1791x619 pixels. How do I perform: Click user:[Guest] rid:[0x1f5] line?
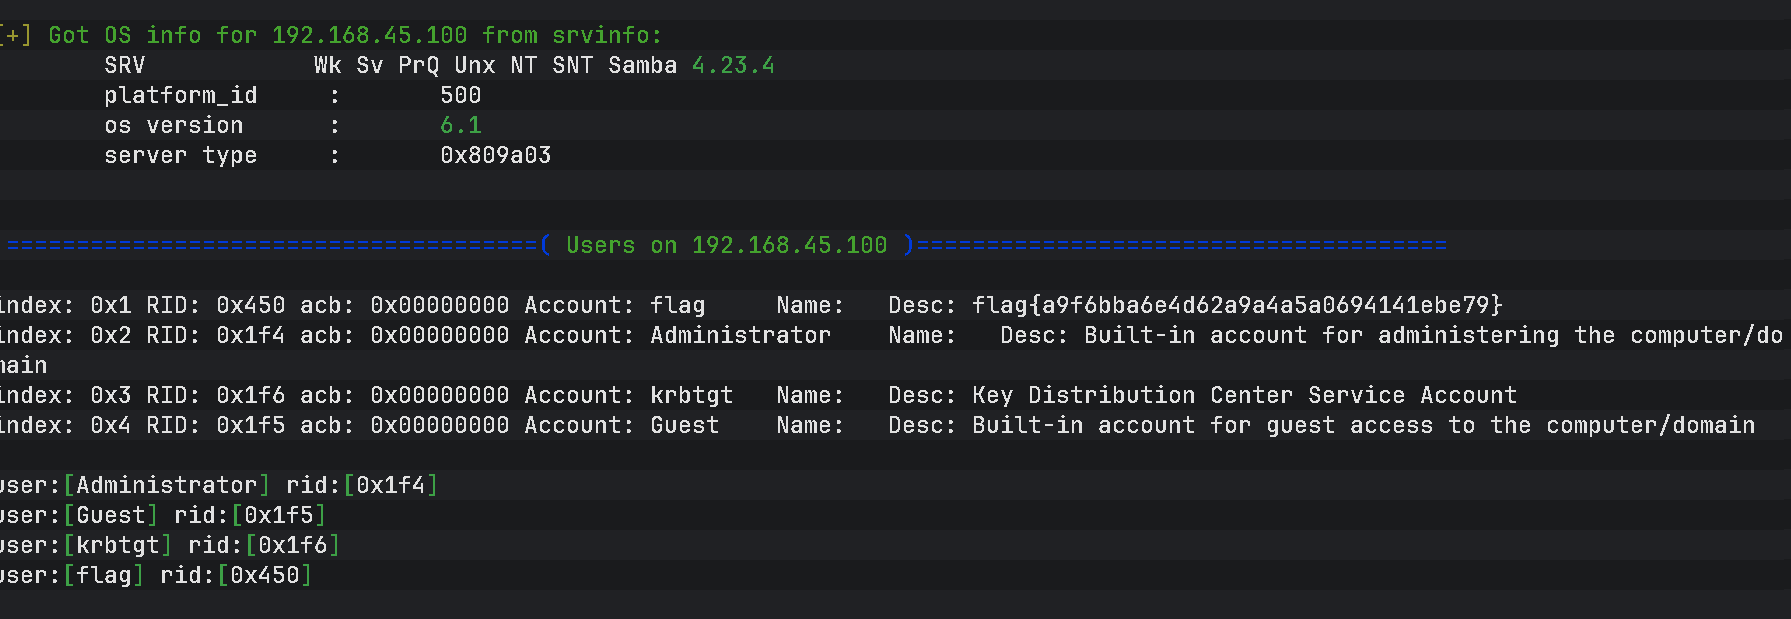[163, 515]
